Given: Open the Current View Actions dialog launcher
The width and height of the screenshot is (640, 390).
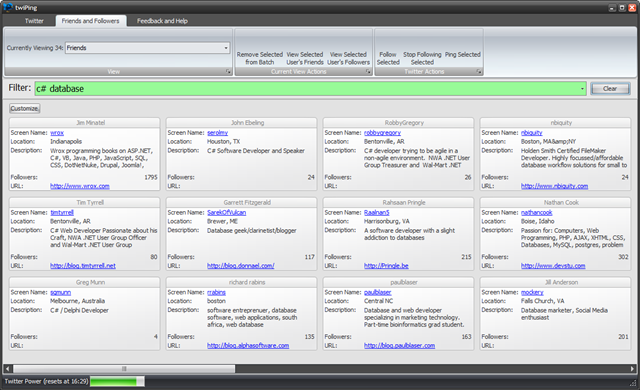Looking at the screenshot, I should point(368,72).
